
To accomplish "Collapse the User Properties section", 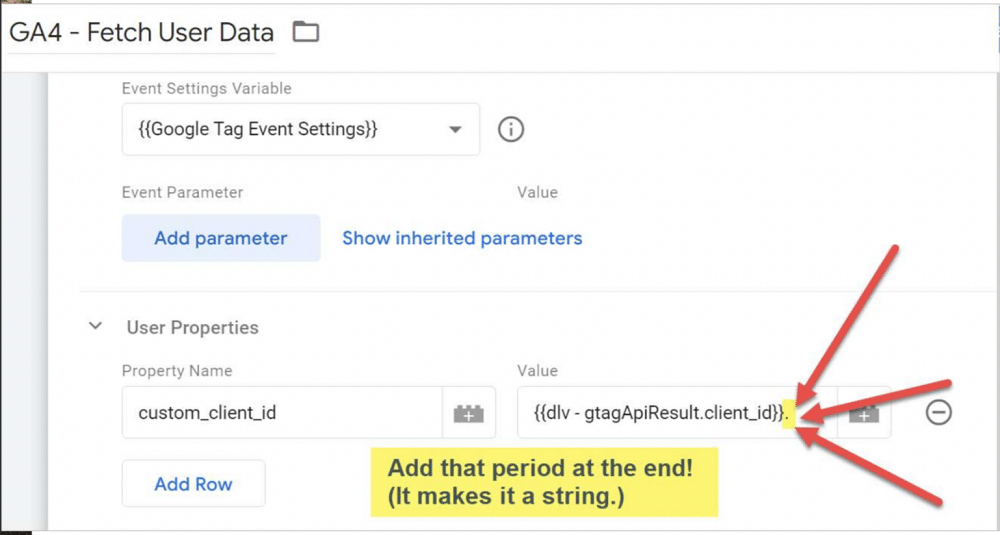I will point(96,326).
